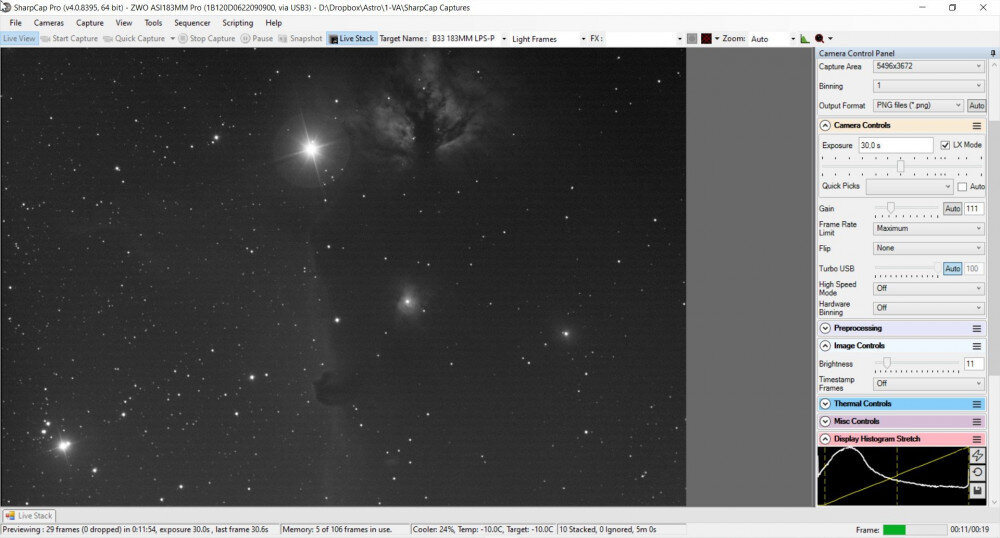1000x538 pixels.
Task: Open the Target Name dropdown arrow
Action: (504, 39)
